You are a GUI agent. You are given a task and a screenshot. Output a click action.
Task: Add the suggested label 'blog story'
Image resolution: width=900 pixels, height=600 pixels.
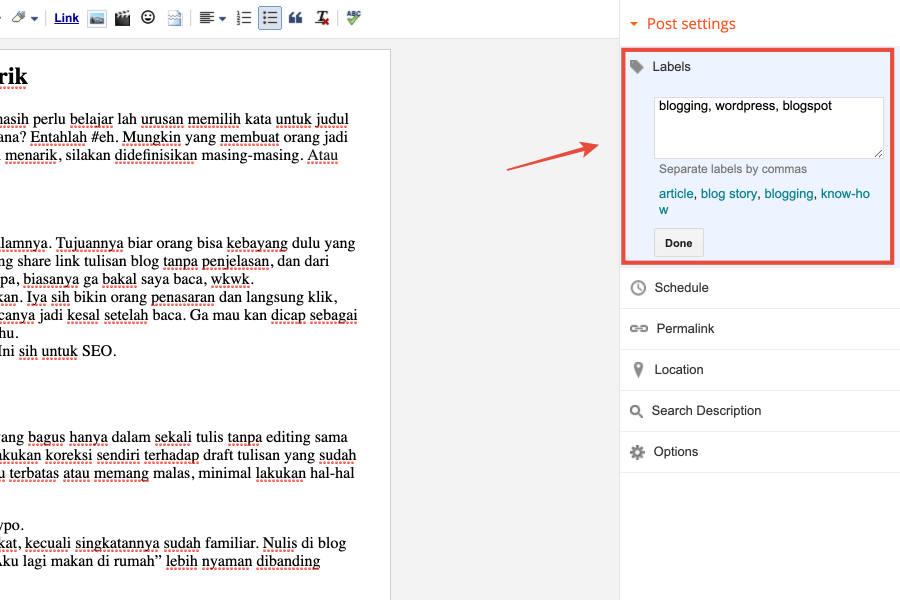(x=728, y=193)
